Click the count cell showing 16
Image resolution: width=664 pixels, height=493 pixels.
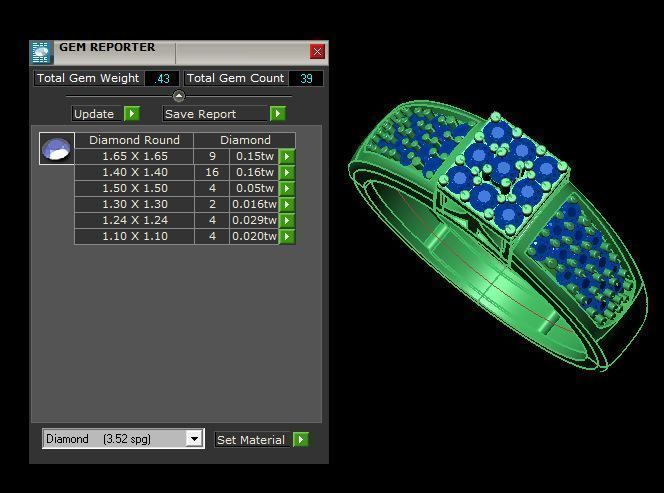coord(212,172)
